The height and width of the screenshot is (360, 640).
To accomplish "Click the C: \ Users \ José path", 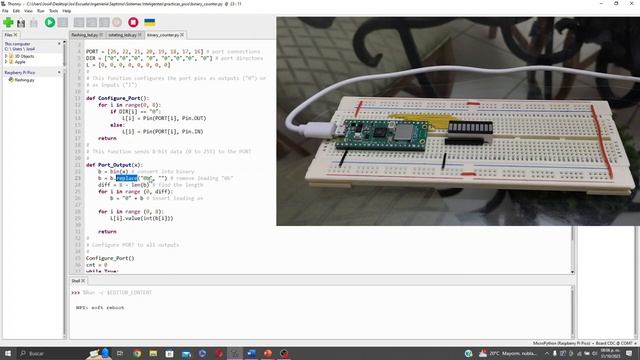I will [20, 49].
